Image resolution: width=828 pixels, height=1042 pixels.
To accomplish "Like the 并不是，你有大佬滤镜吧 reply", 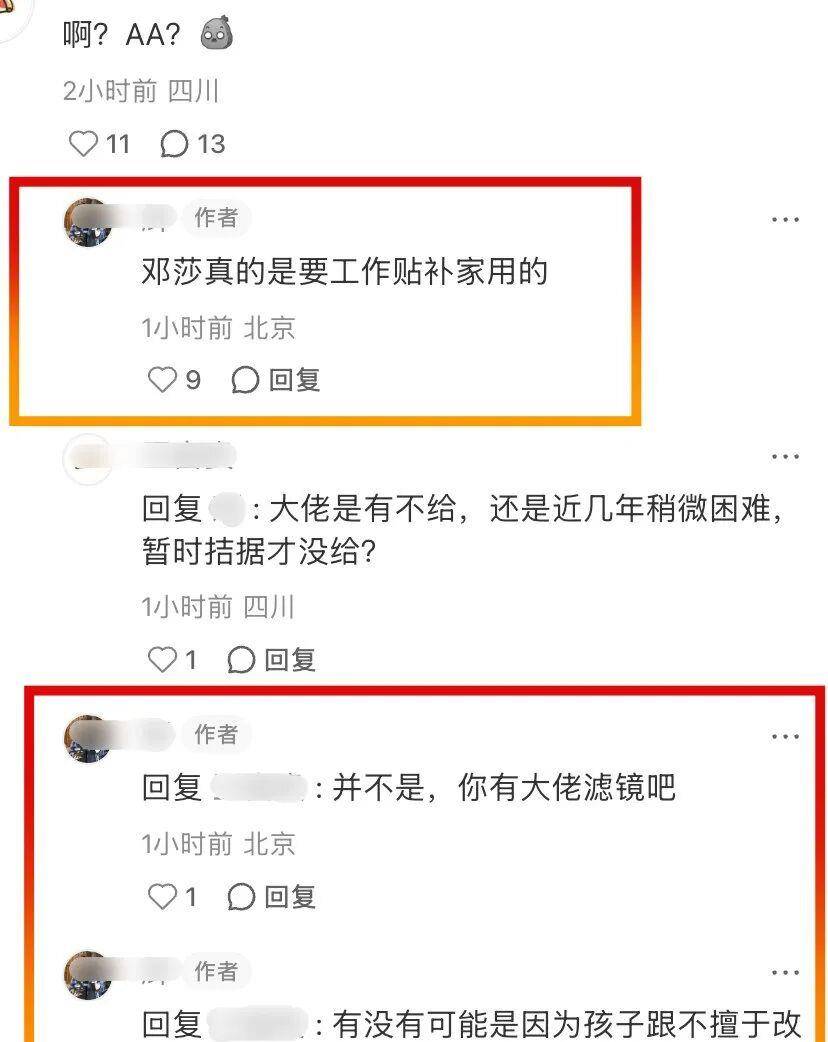I will click(x=161, y=896).
